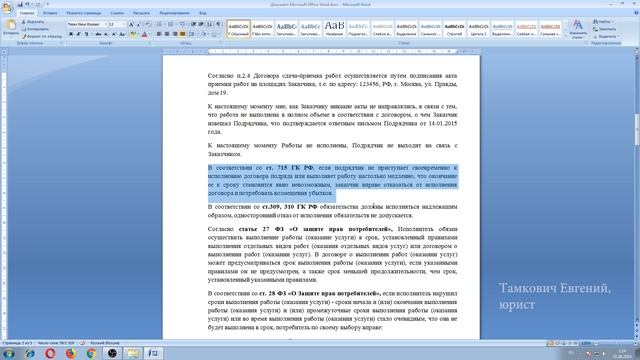
Task: Switch to the Ссылки tab
Action: (x=117, y=13)
